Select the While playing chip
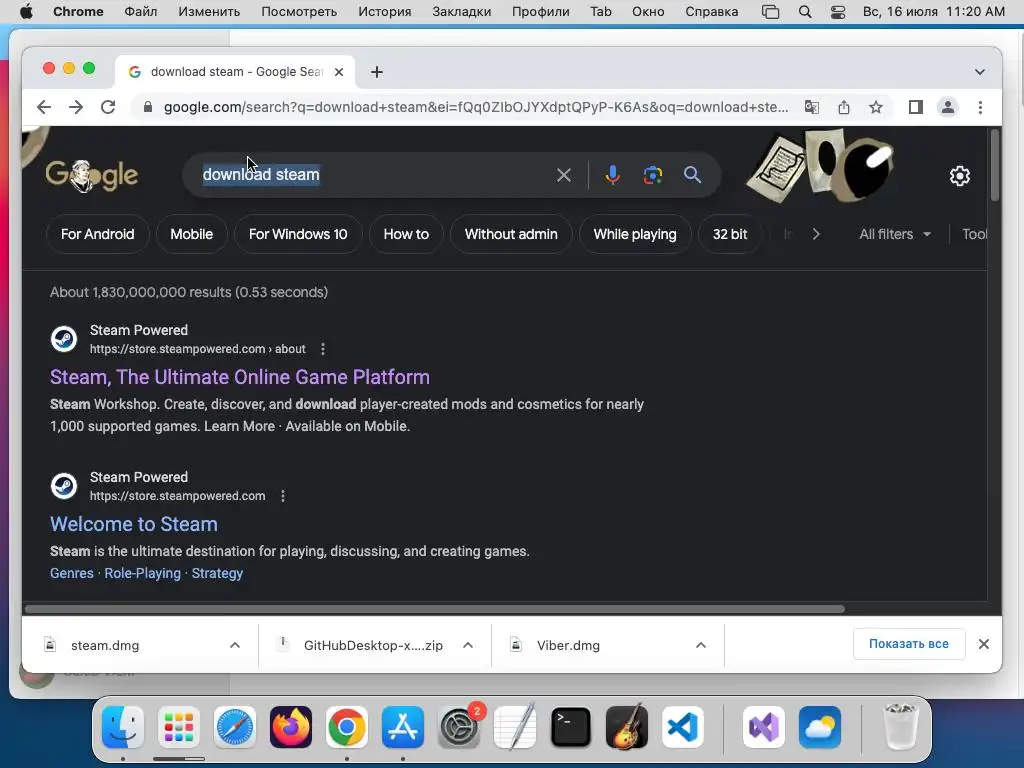Screen dimensions: 1024x768 635,234
